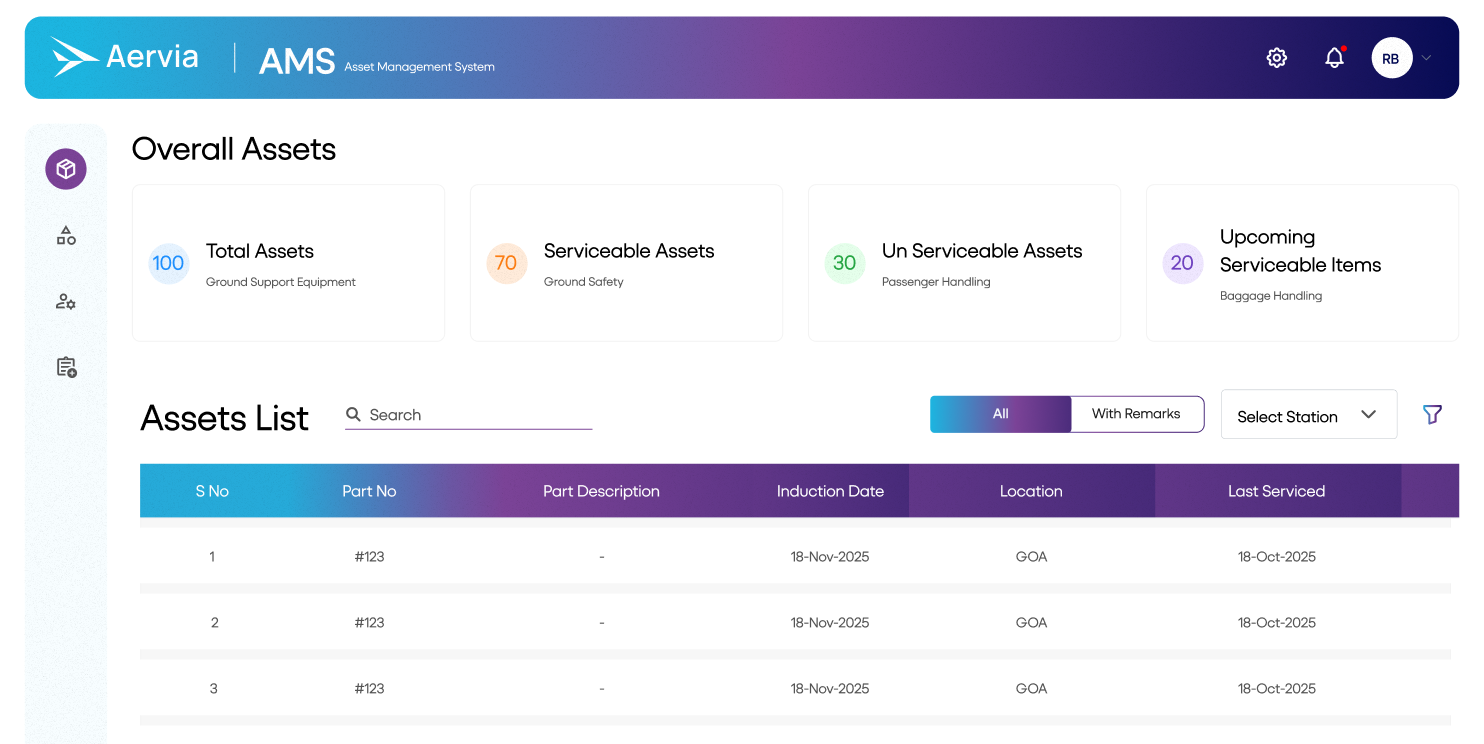Open user management via the user-gear sidebar icon
The width and height of the screenshot is (1484, 744).
[65, 301]
